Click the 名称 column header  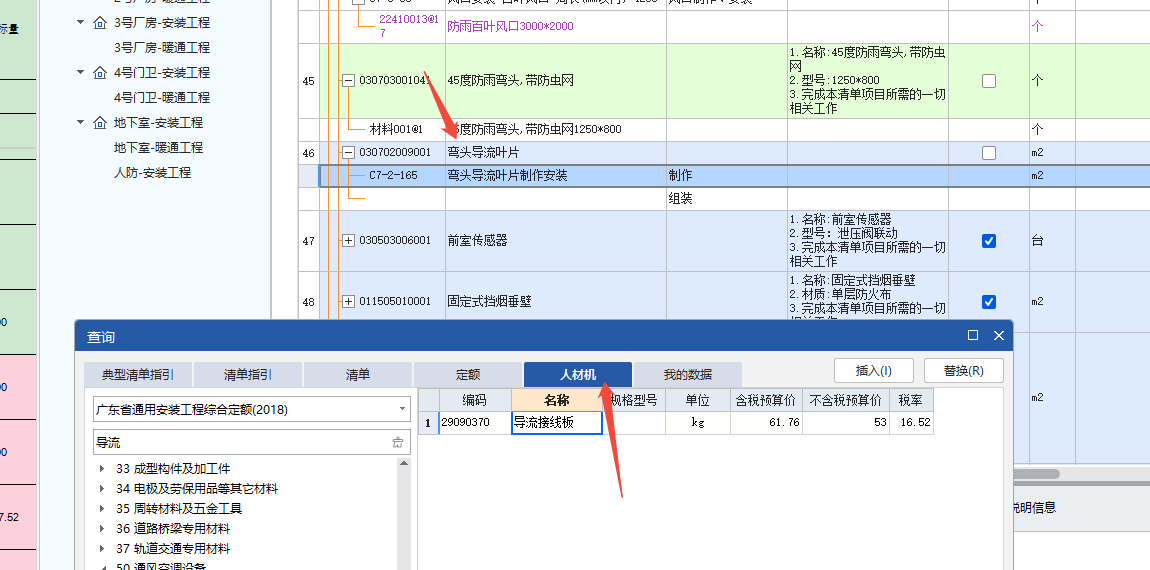(x=557, y=400)
